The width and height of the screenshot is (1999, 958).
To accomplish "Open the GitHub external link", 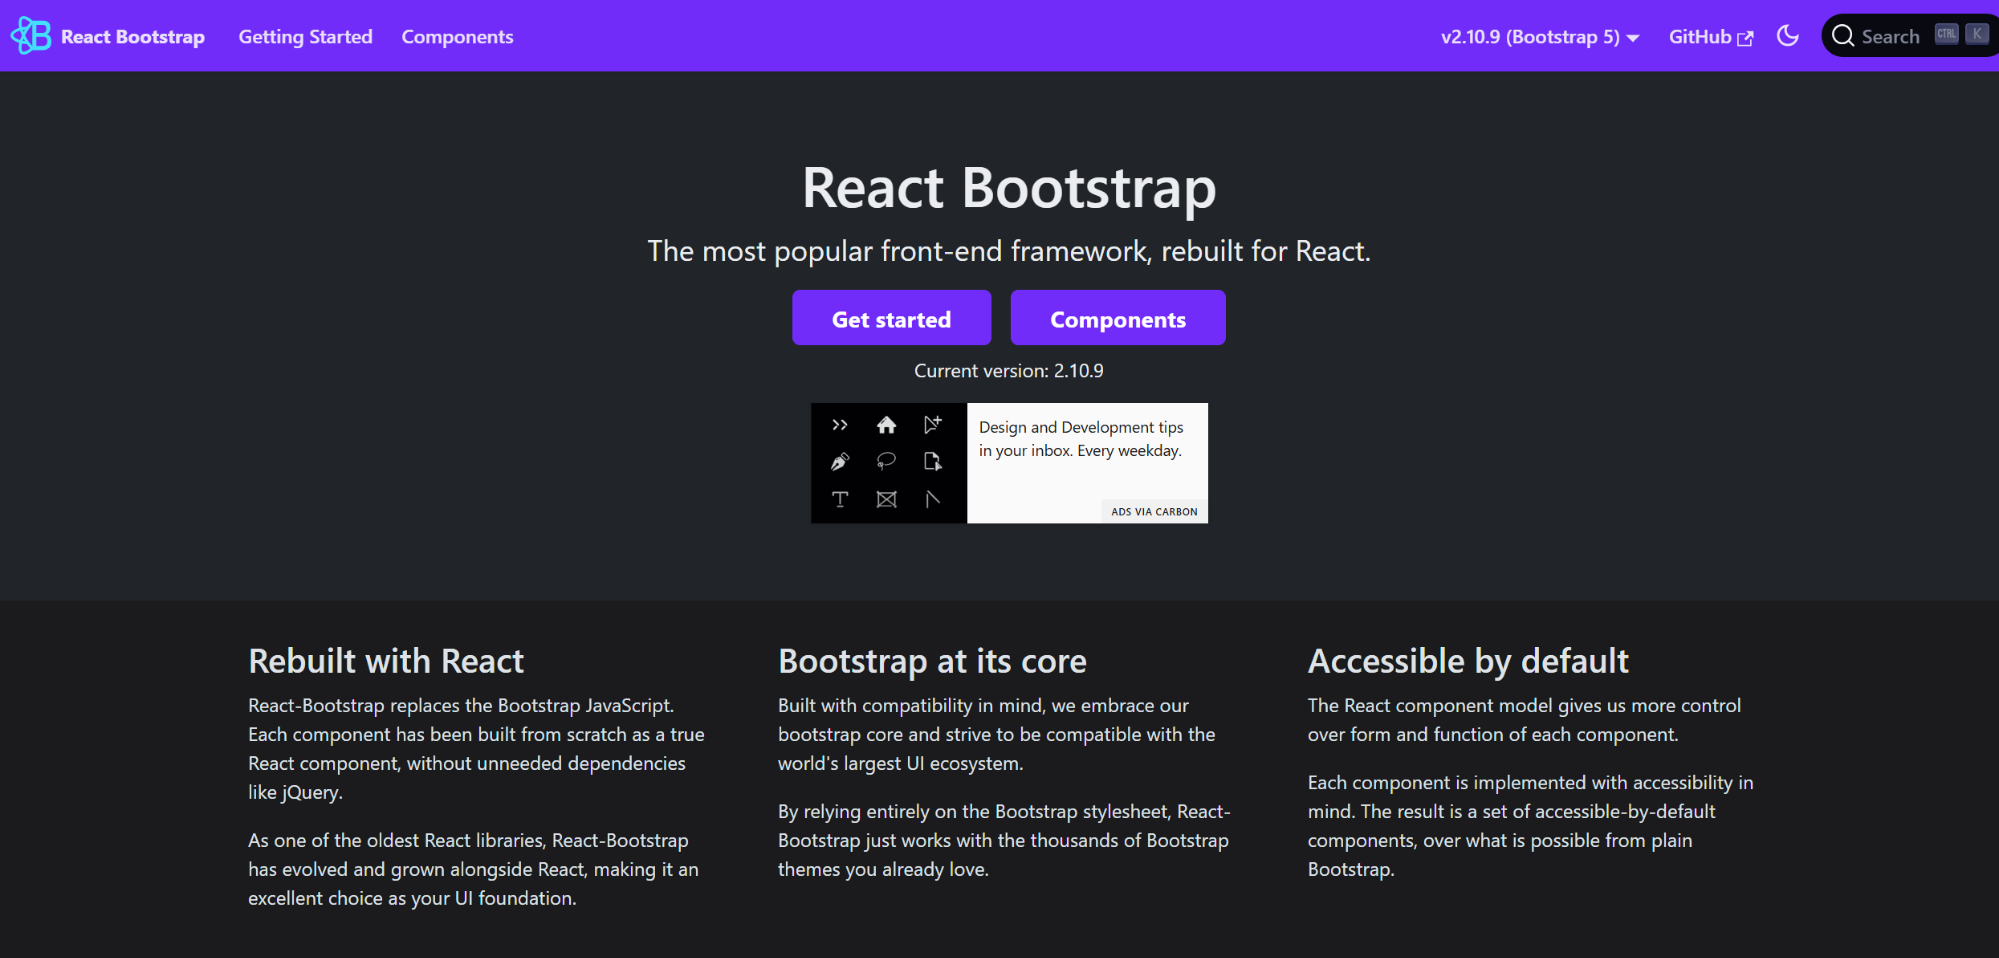I will (1711, 37).
